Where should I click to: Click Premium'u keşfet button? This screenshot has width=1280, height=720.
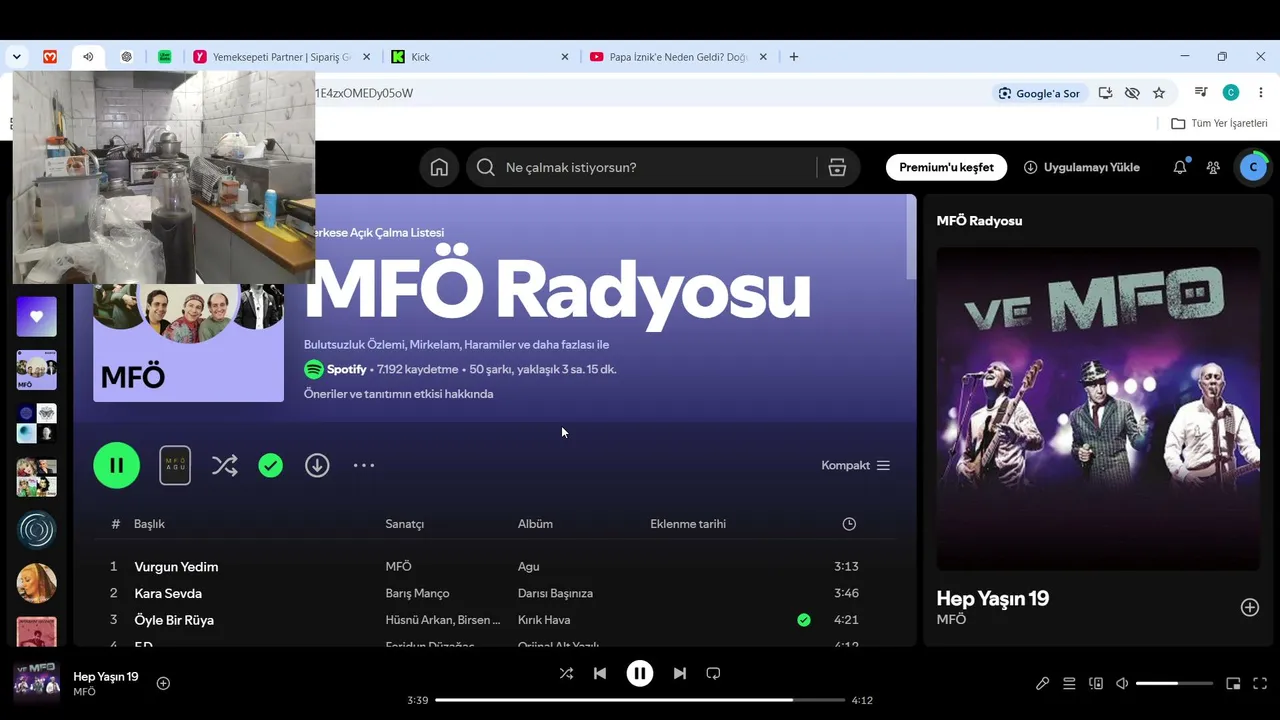coord(946,167)
